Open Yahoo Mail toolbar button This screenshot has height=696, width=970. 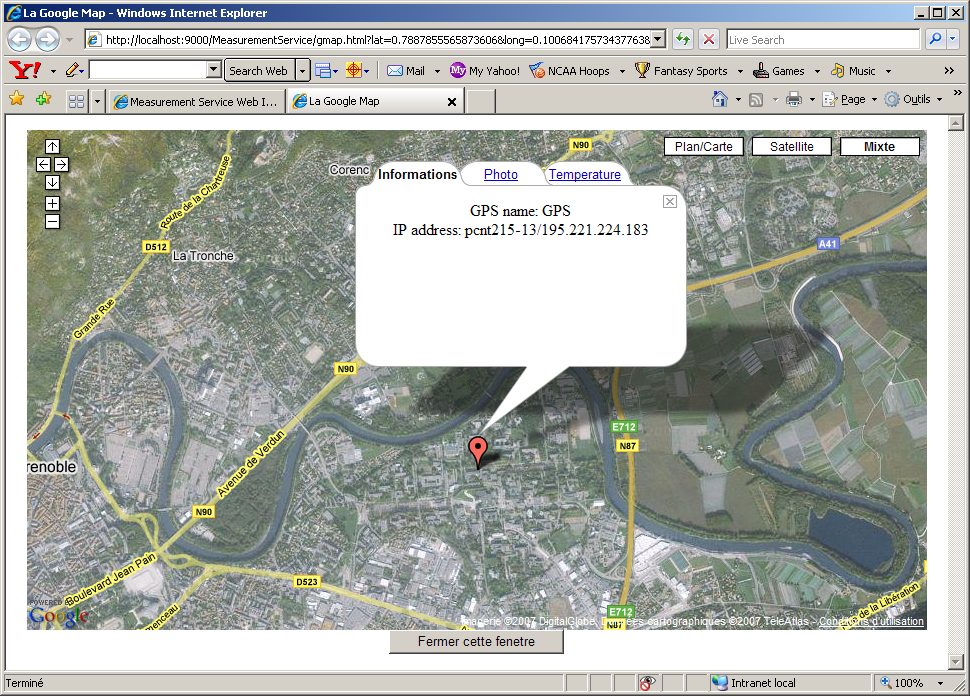pyautogui.click(x=406, y=71)
